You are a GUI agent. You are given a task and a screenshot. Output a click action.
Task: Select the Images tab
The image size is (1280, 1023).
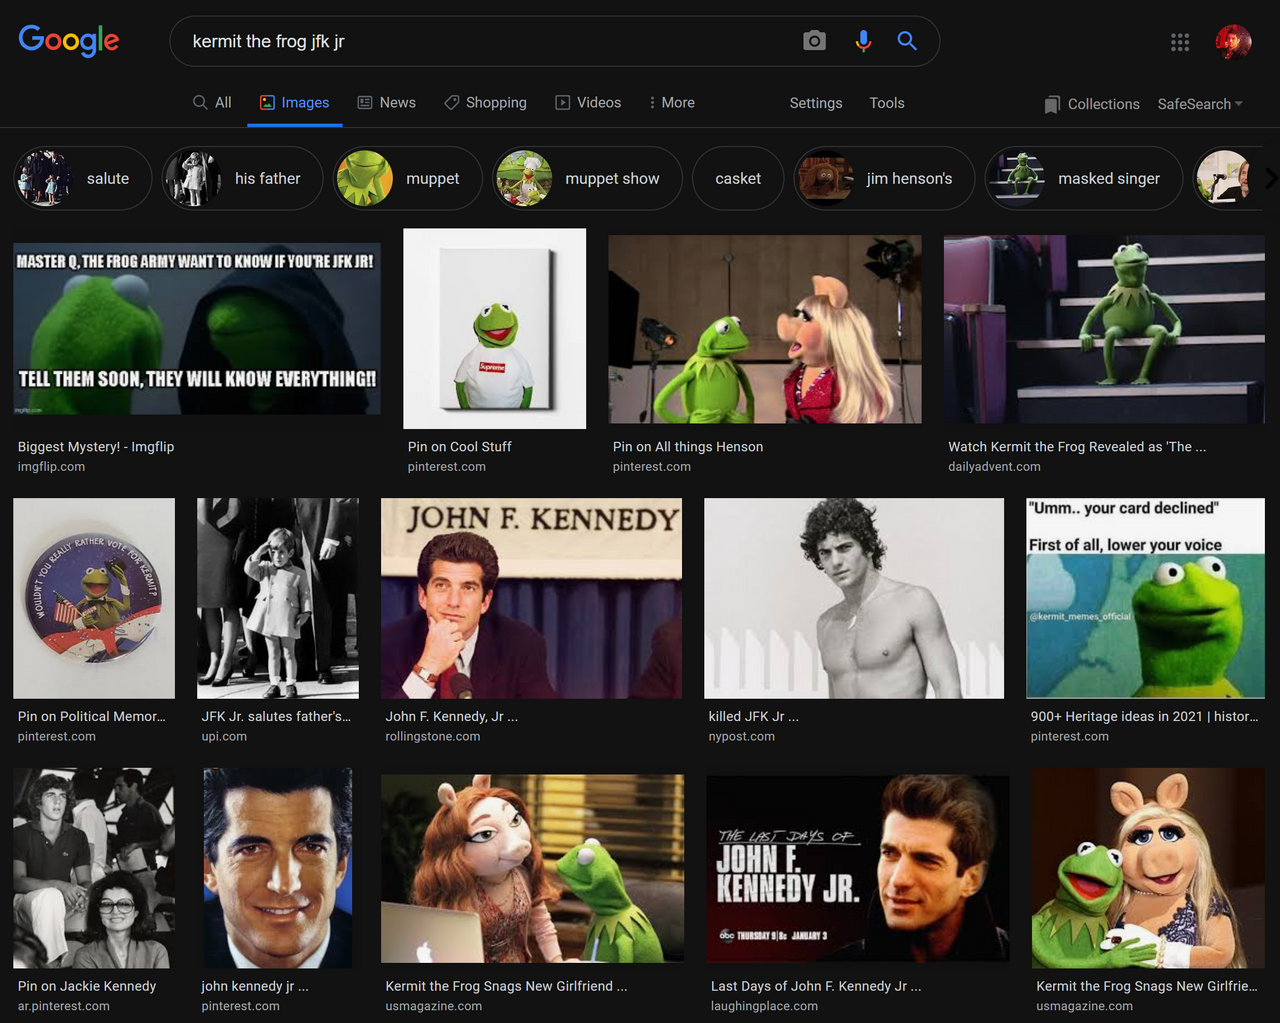click(x=295, y=102)
